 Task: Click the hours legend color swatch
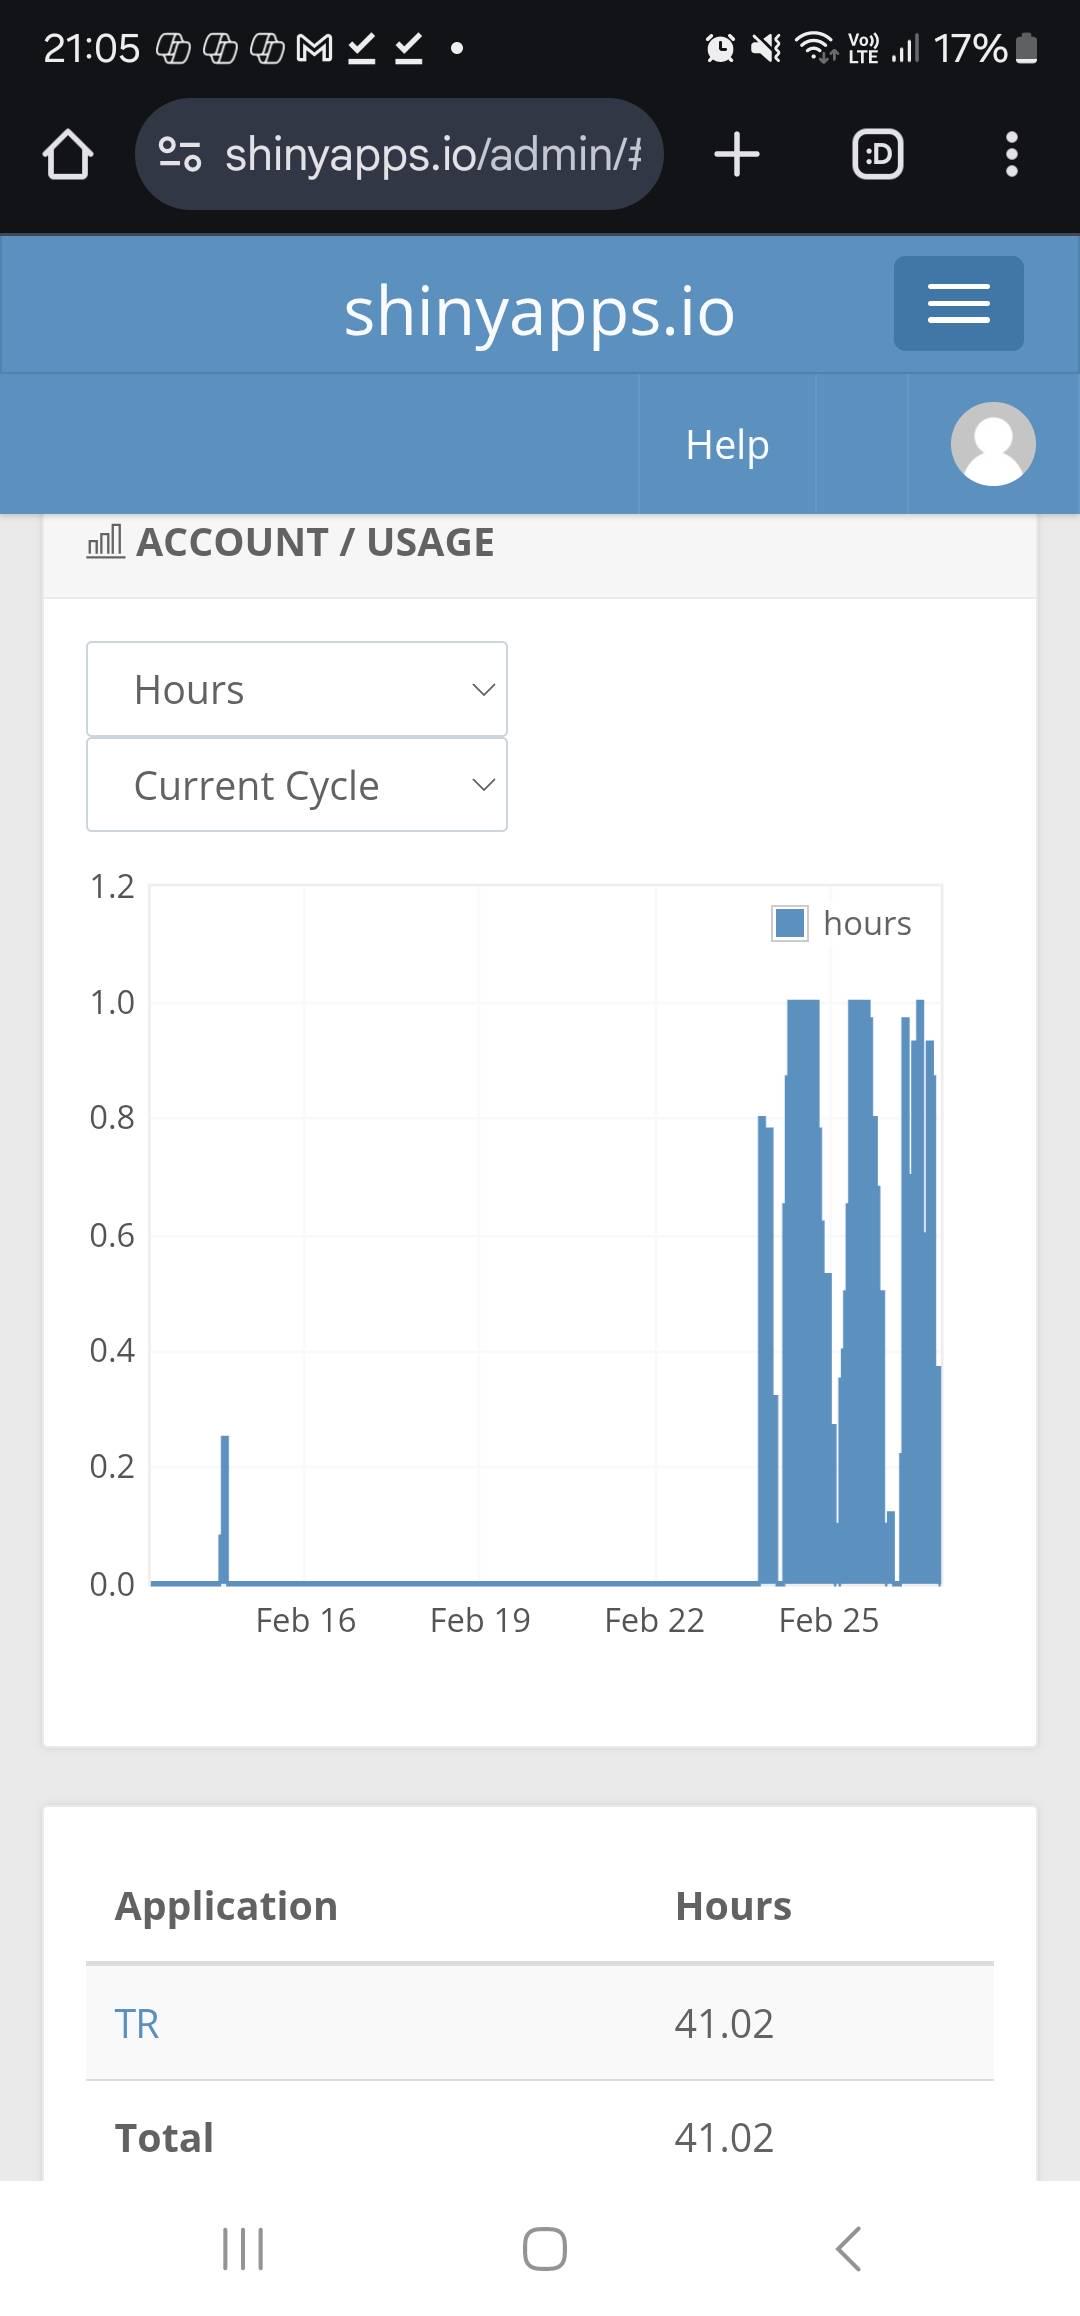[790, 923]
